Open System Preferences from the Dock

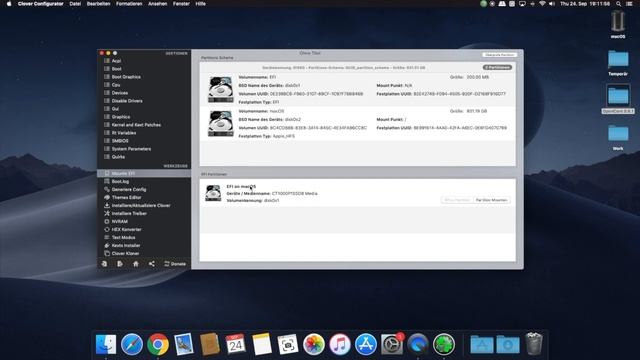(x=392, y=344)
